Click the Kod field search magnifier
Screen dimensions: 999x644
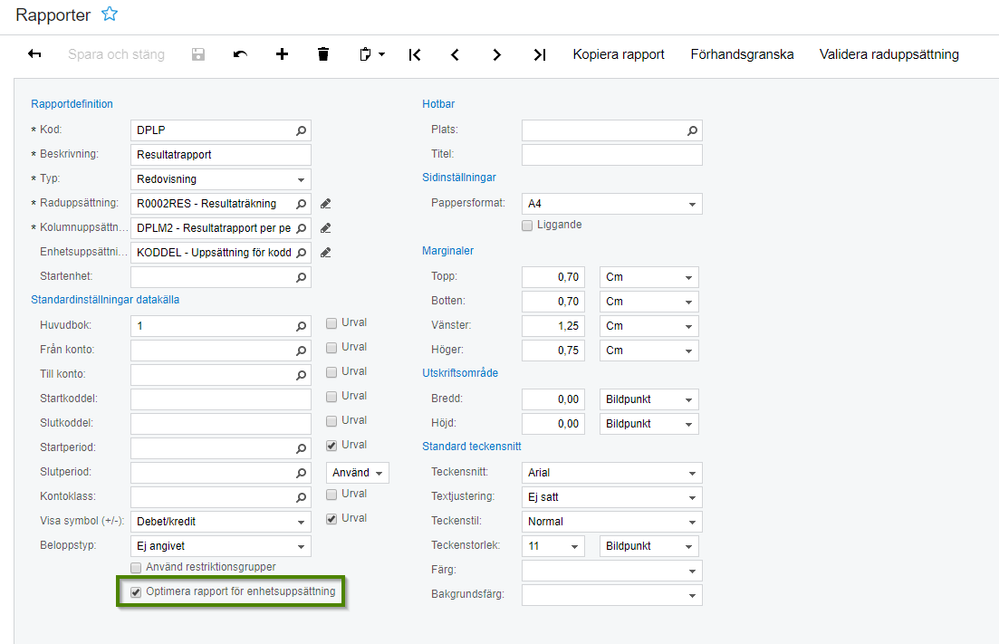click(301, 130)
